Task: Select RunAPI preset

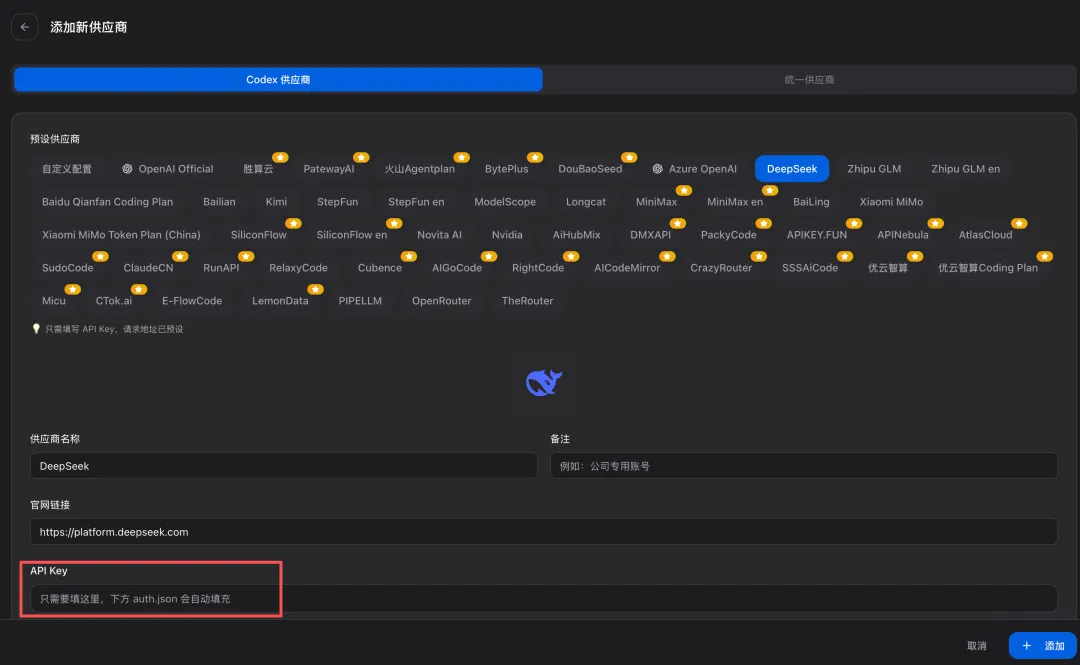Action: [x=221, y=268]
